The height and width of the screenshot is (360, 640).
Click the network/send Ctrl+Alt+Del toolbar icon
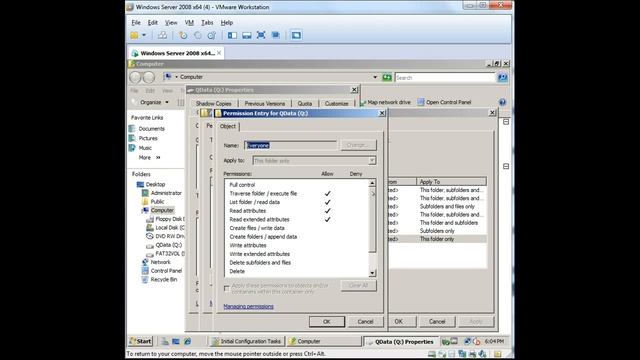(x=162, y=36)
